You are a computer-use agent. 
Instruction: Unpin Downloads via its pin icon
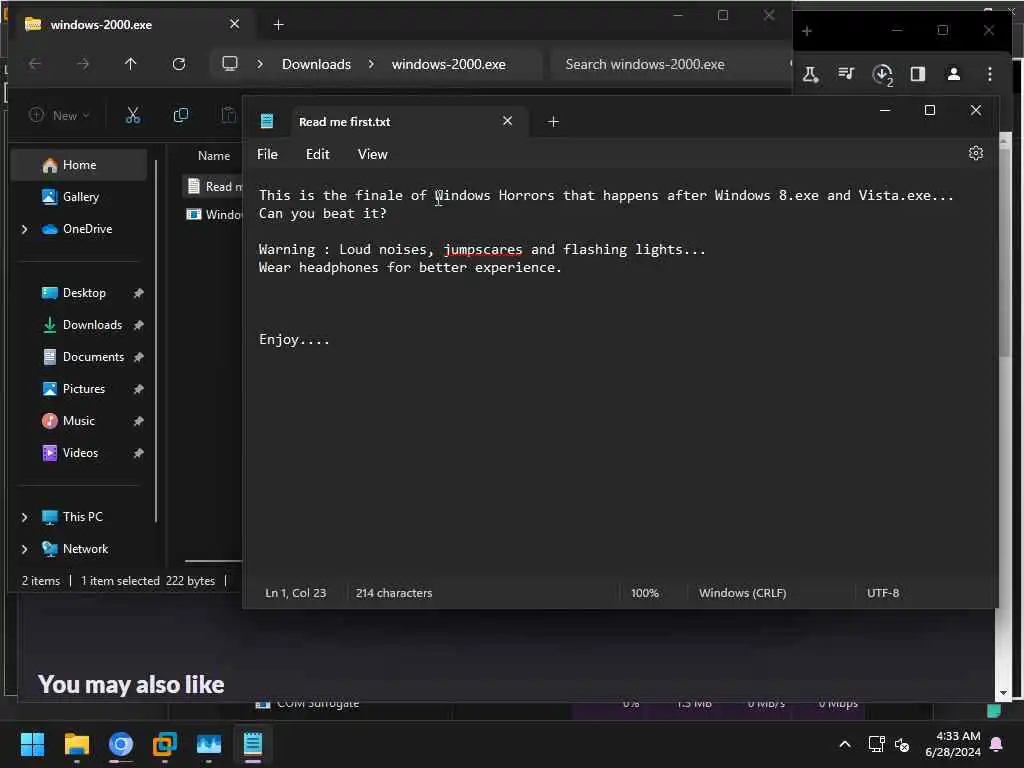tap(138, 325)
